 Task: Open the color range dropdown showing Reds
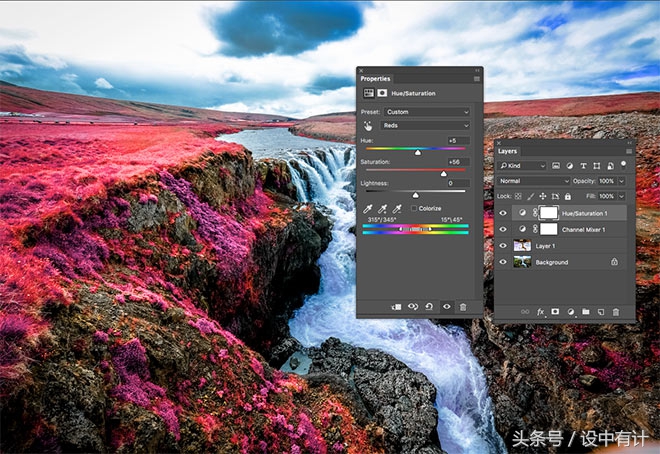point(425,125)
